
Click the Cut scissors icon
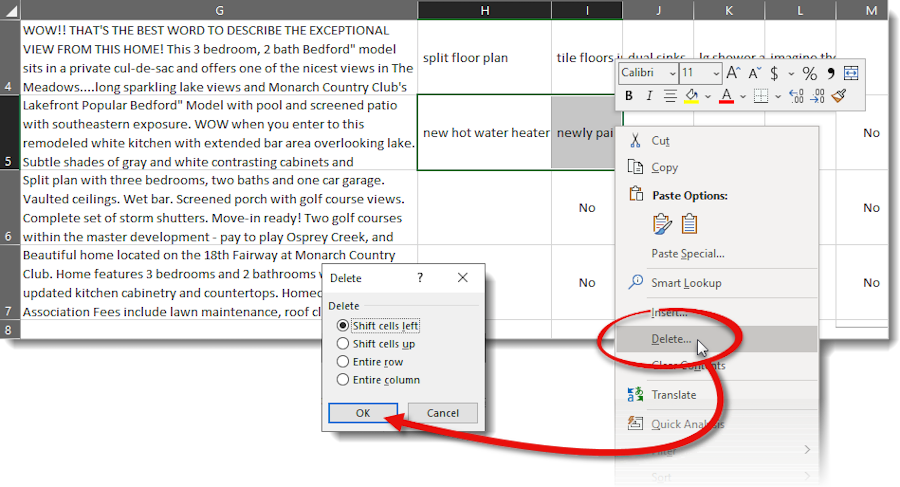point(635,141)
